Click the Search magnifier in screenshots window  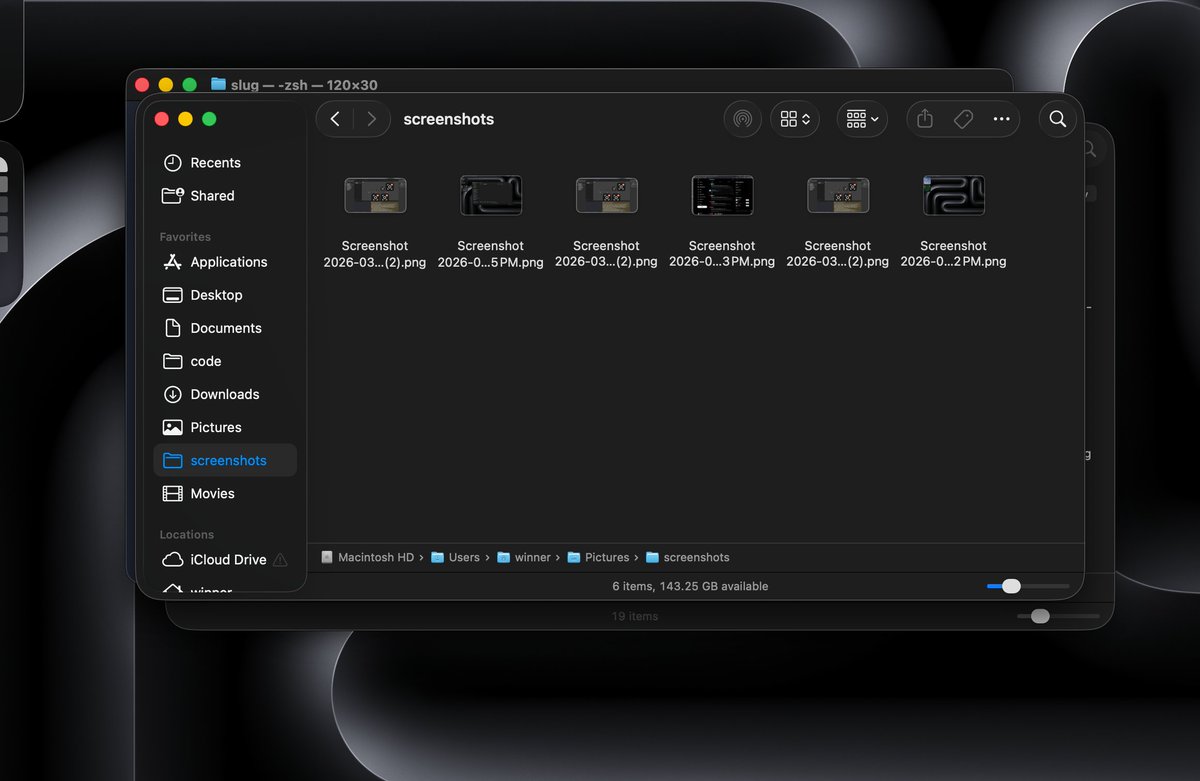1058,119
